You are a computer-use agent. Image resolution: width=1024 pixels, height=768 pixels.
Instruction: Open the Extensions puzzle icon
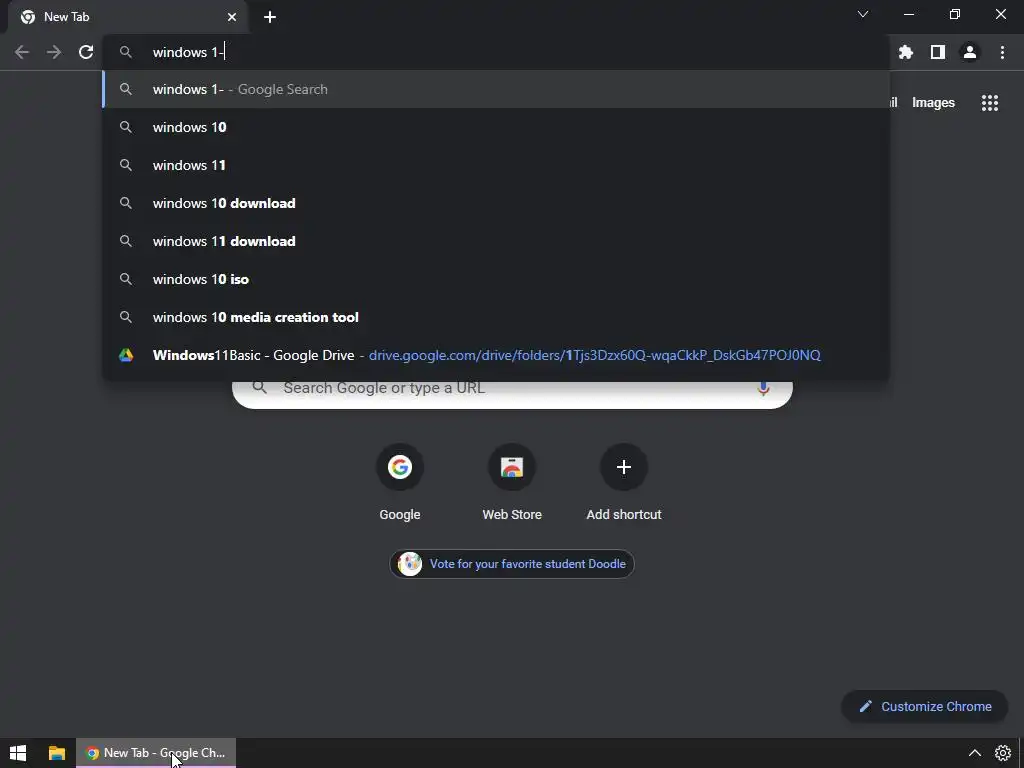(x=905, y=52)
